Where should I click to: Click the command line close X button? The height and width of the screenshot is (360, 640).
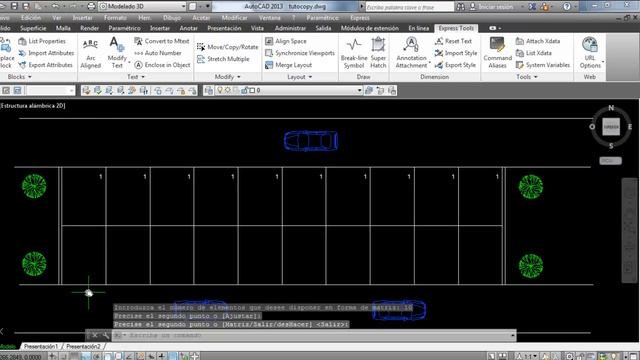click(x=95, y=336)
